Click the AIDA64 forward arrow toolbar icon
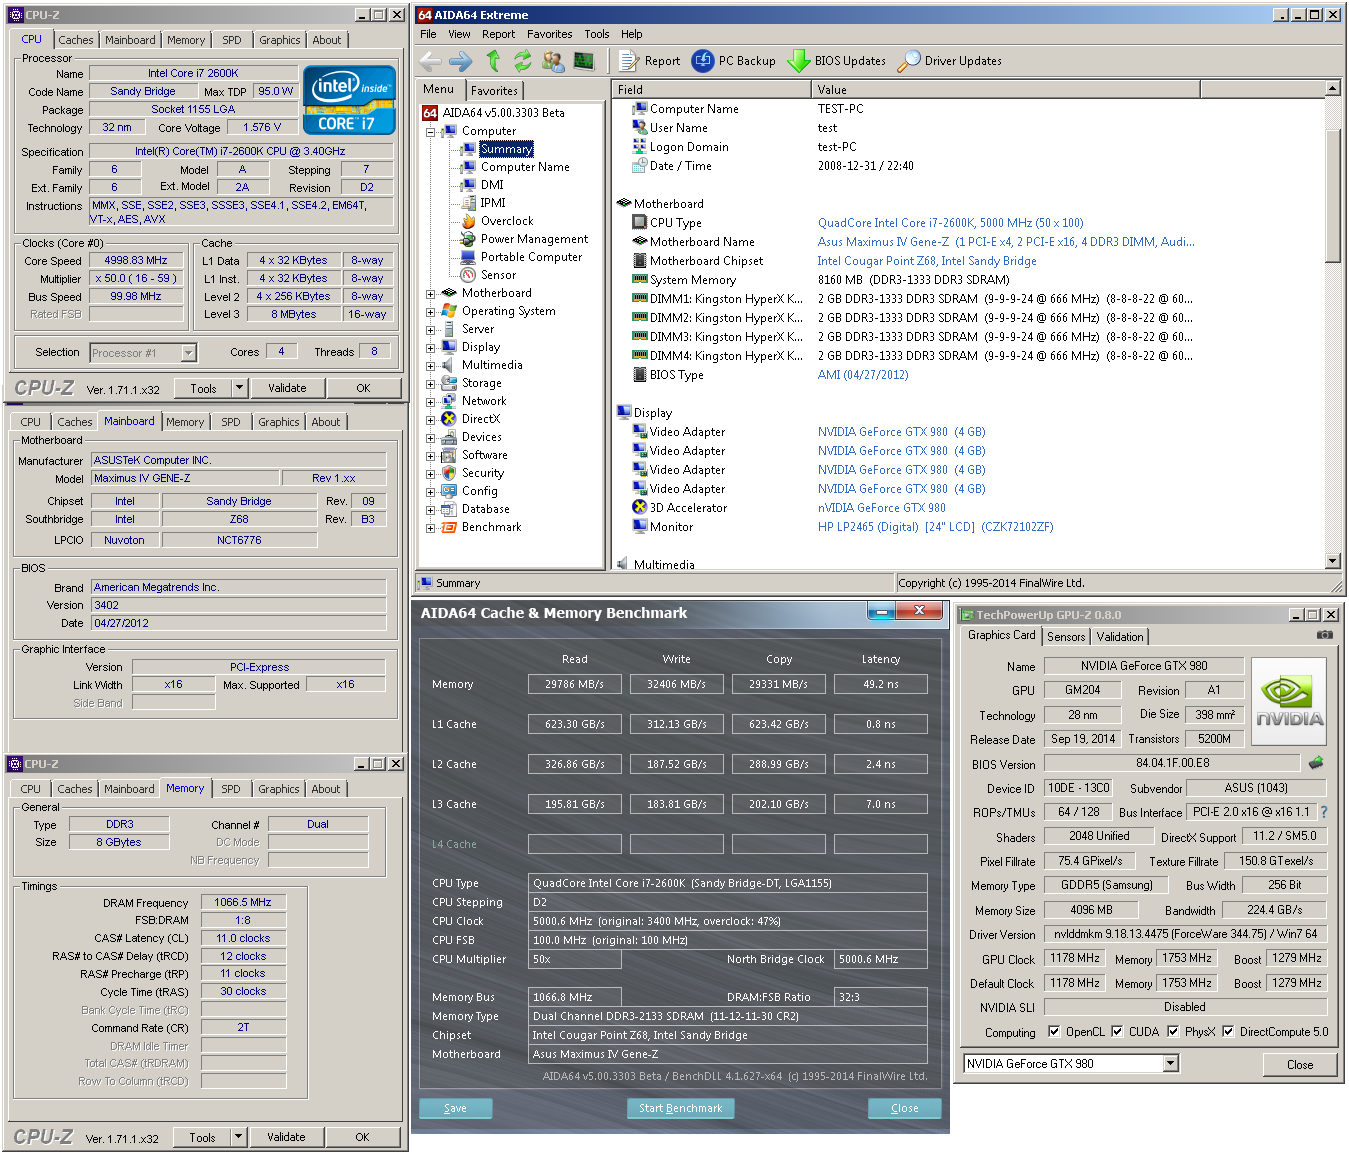 point(461,61)
